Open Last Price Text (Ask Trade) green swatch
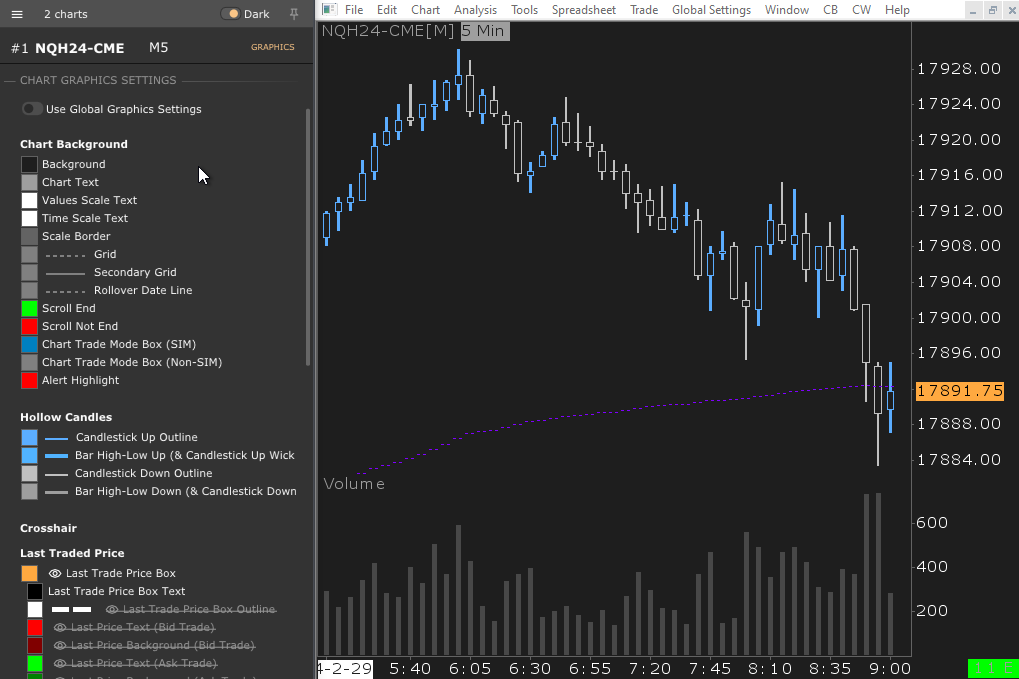The width and height of the screenshot is (1019, 679). tap(34, 663)
